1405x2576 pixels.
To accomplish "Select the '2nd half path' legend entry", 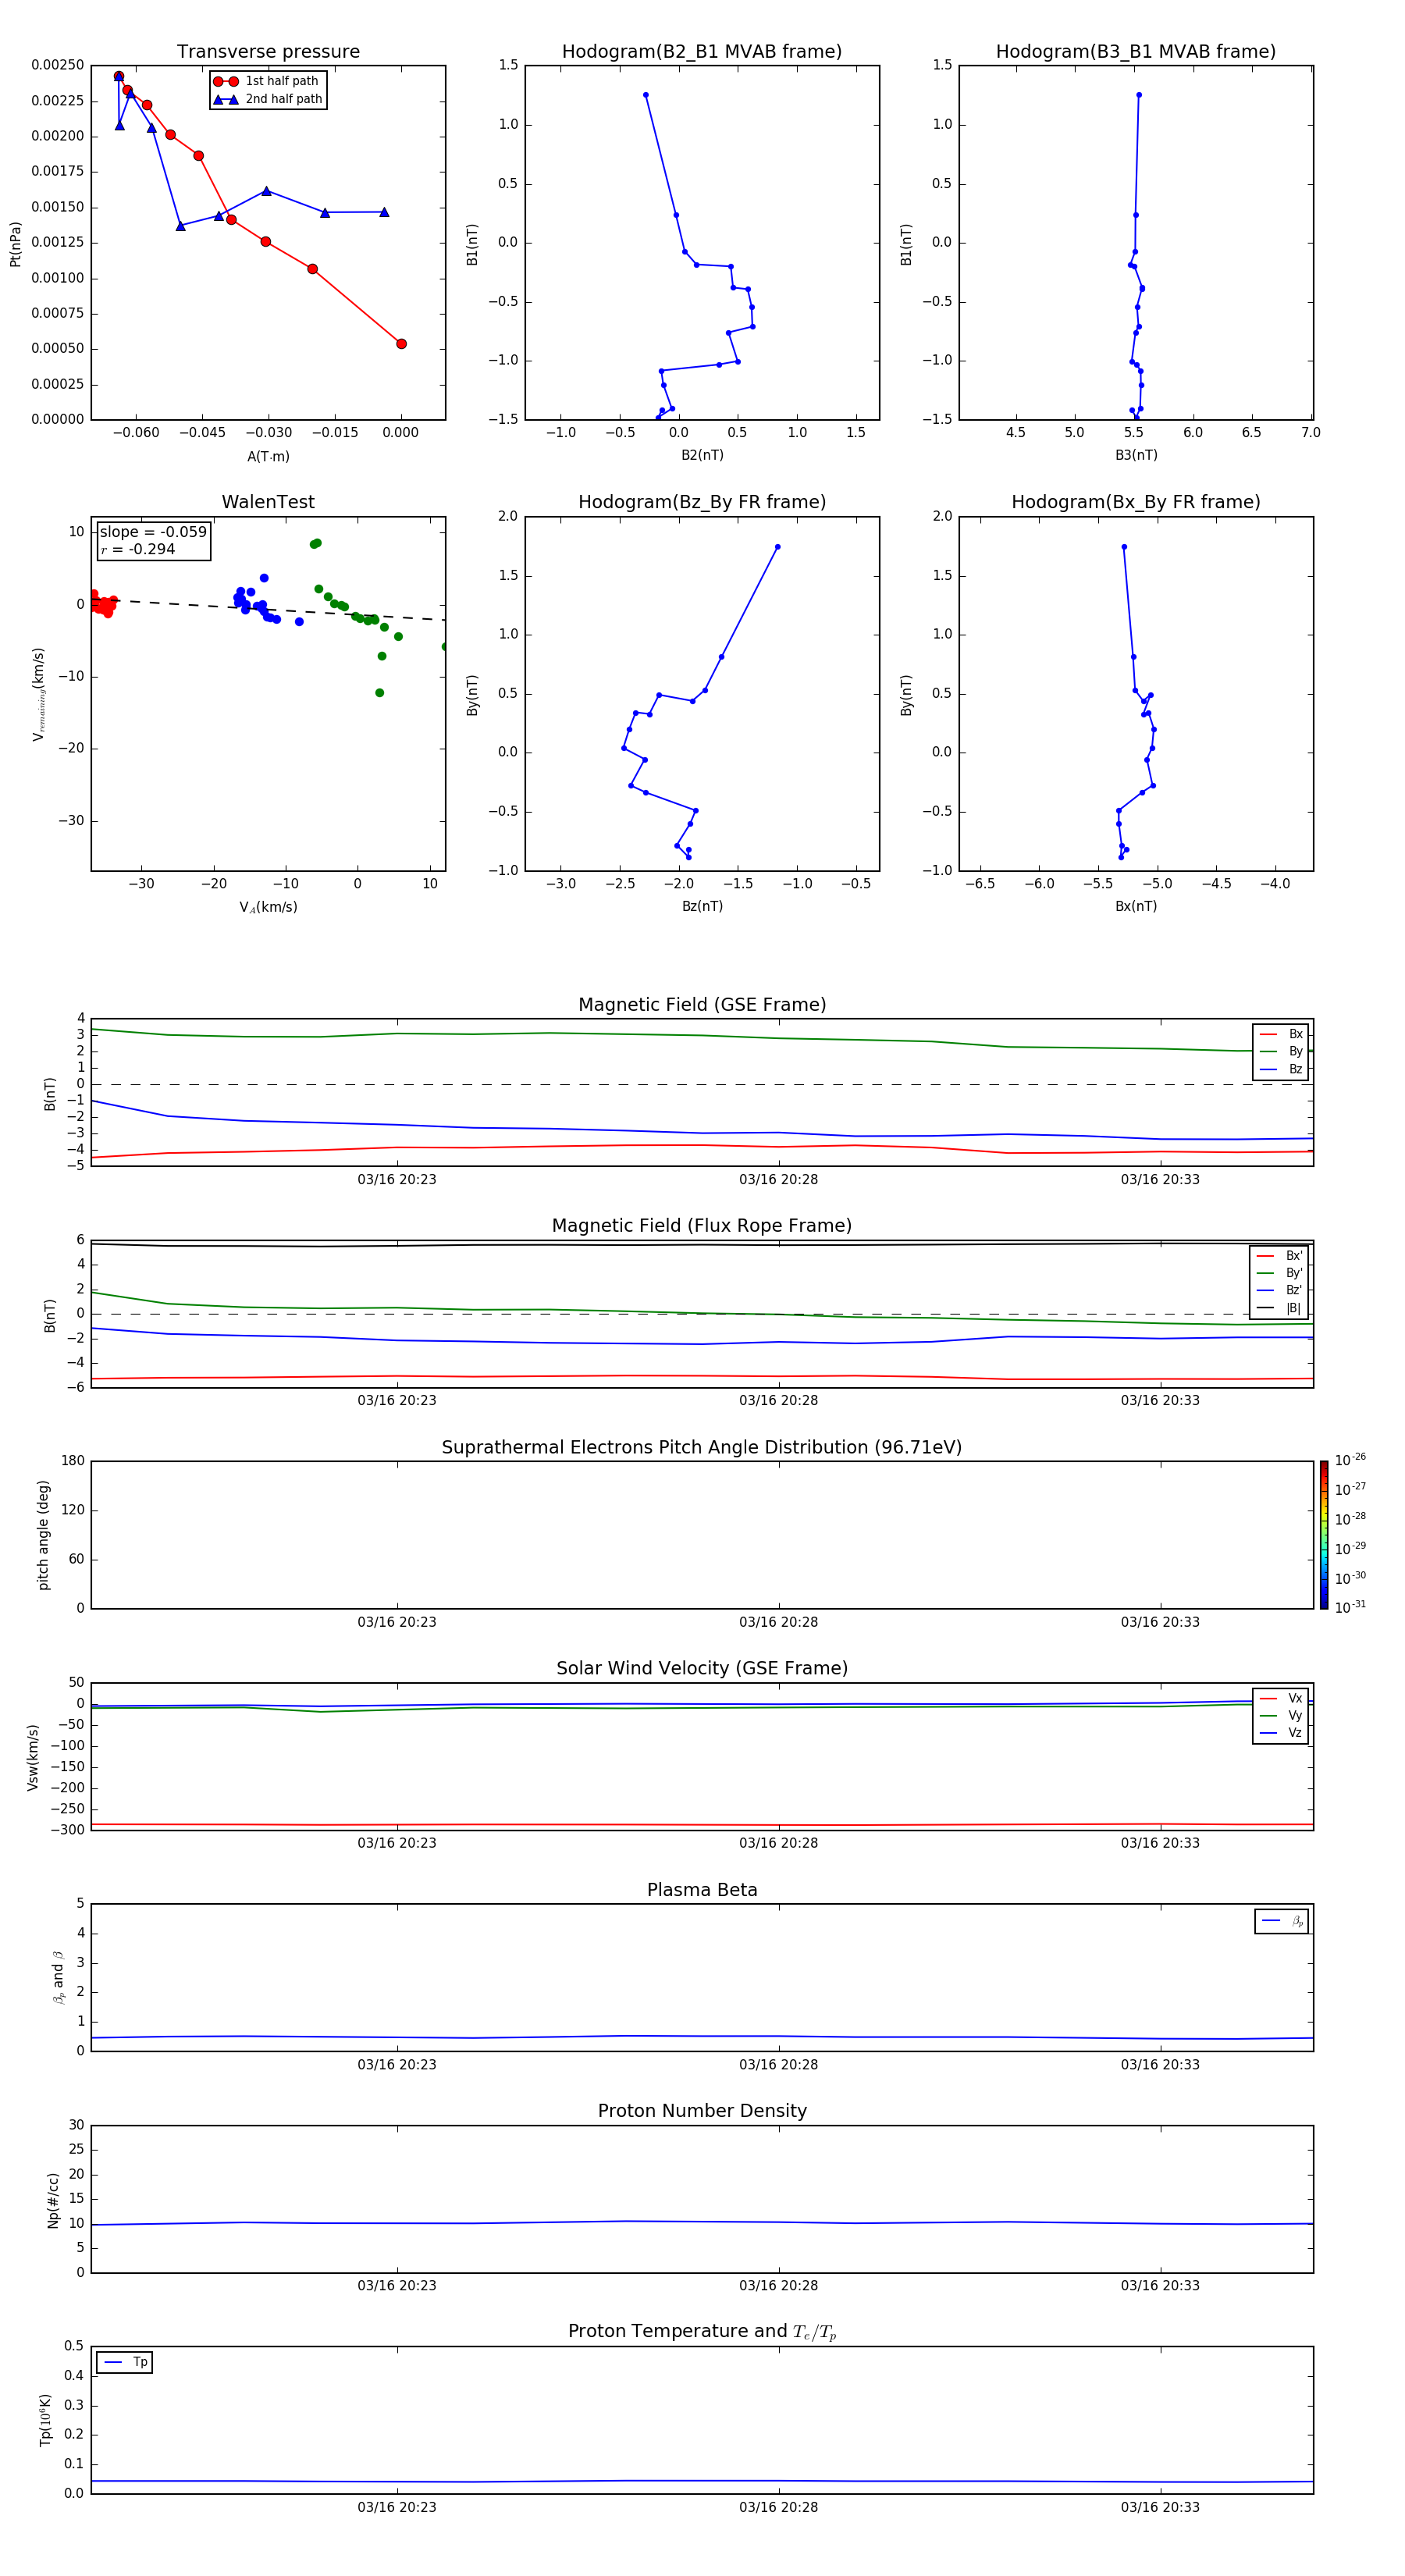I will point(267,99).
